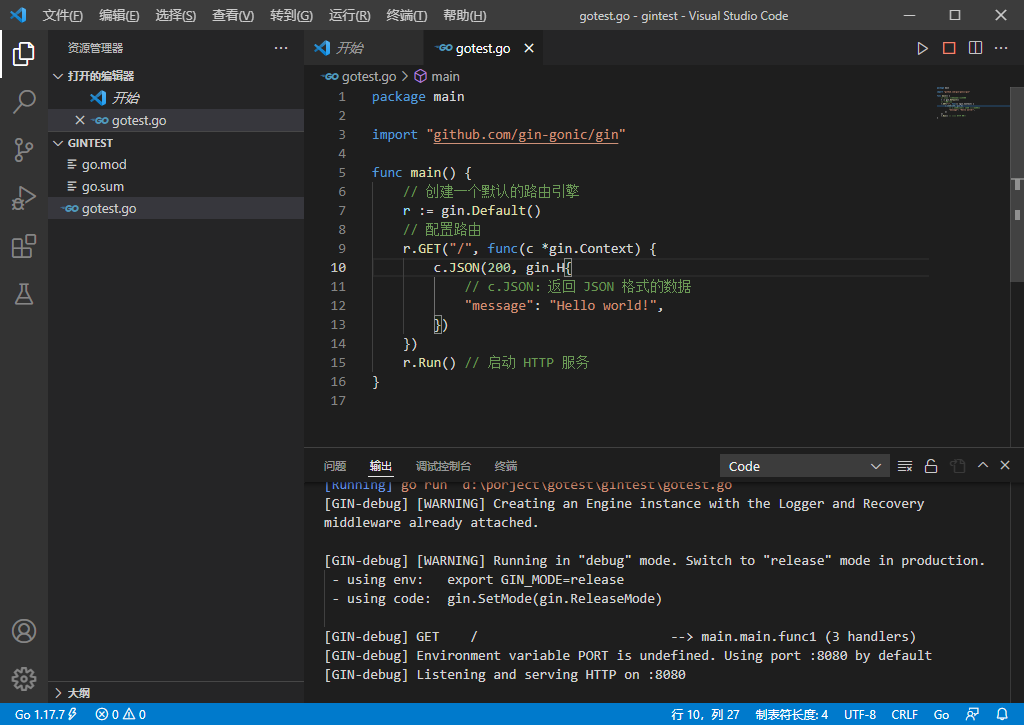Click Go language mode in status bar
The height and width of the screenshot is (725, 1024).
941,715
